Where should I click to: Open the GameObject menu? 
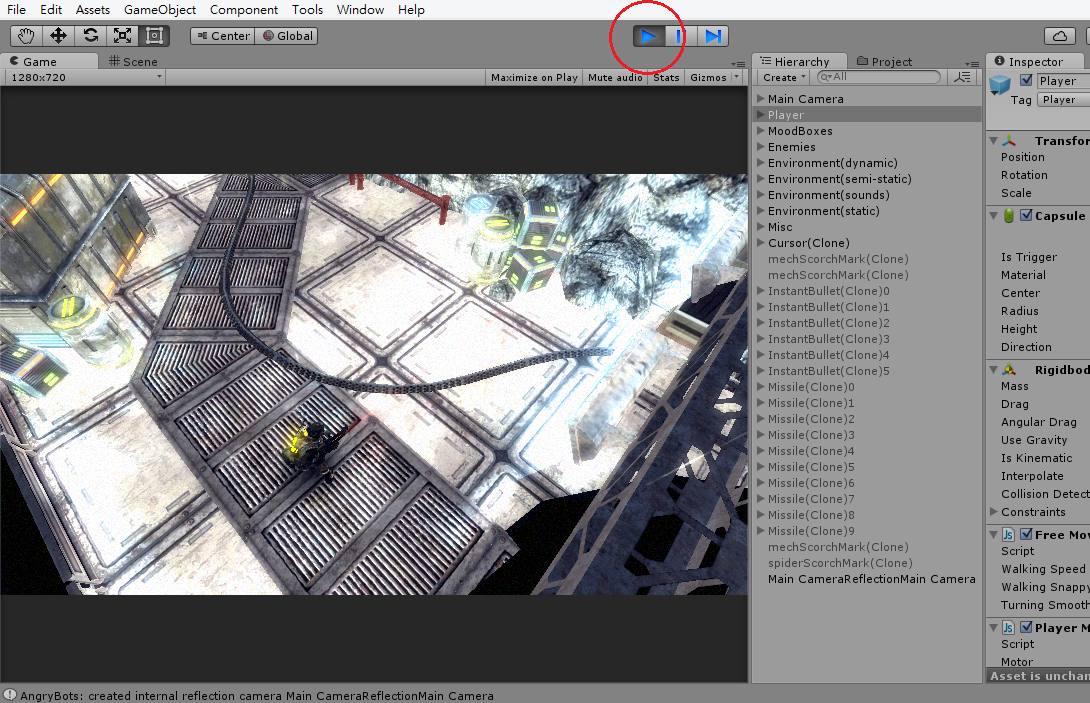click(160, 10)
